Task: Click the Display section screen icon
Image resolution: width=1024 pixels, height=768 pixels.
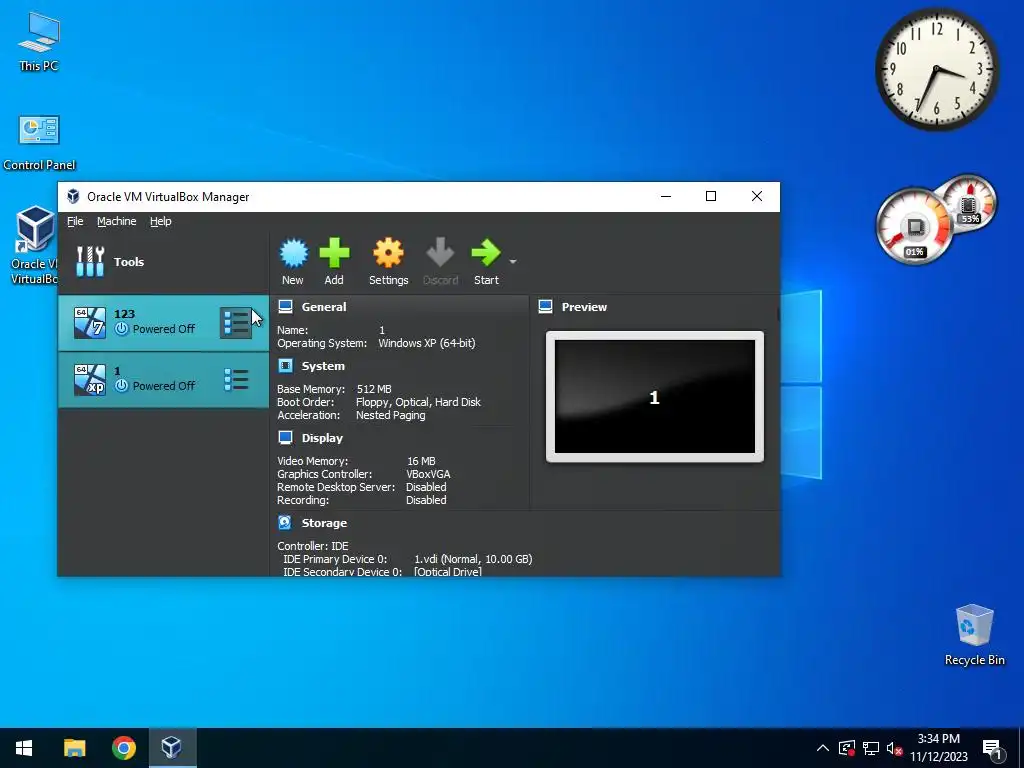Action: pyautogui.click(x=285, y=438)
